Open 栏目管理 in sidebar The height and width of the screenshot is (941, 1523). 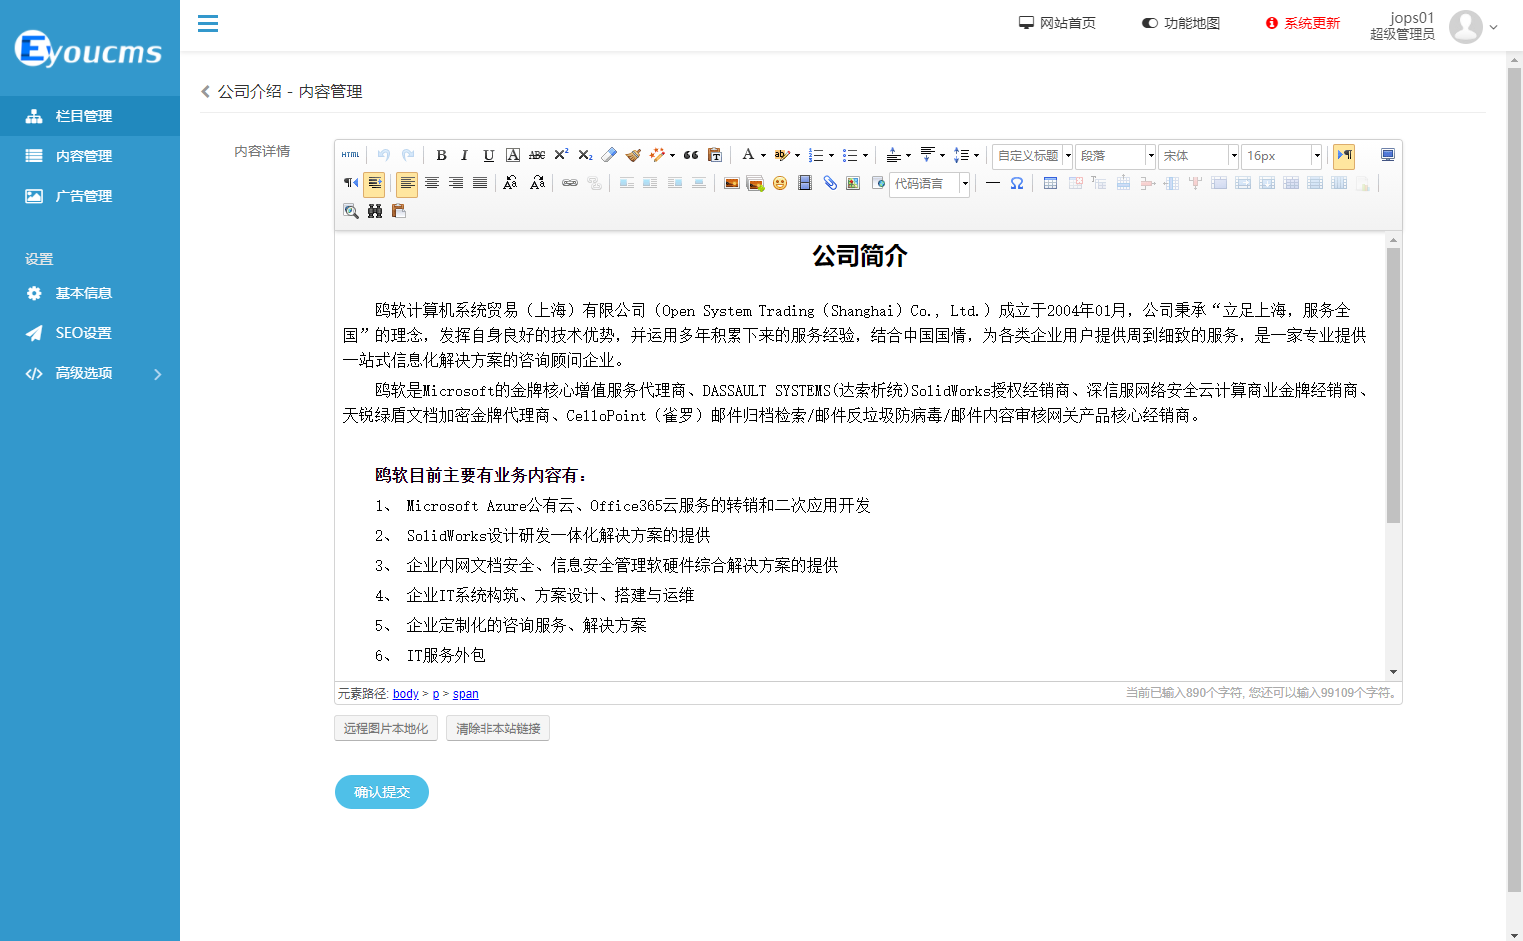click(90, 116)
